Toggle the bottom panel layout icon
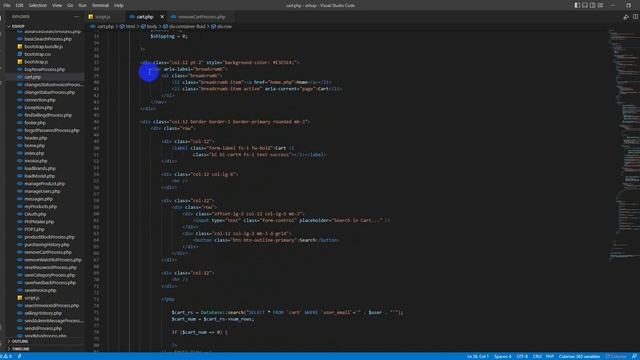This screenshot has width=640, height=360. [x=585, y=5]
